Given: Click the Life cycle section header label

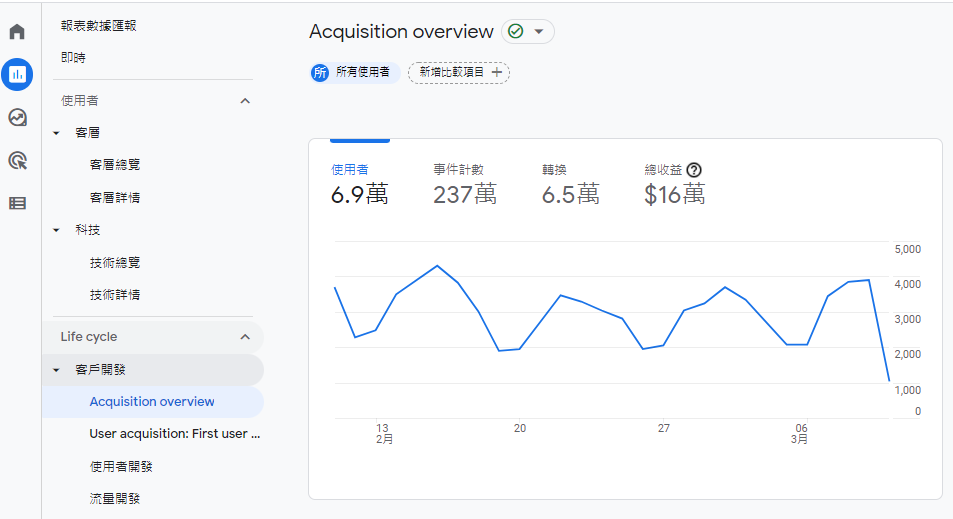Looking at the screenshot, I should (x=89, y=337).
